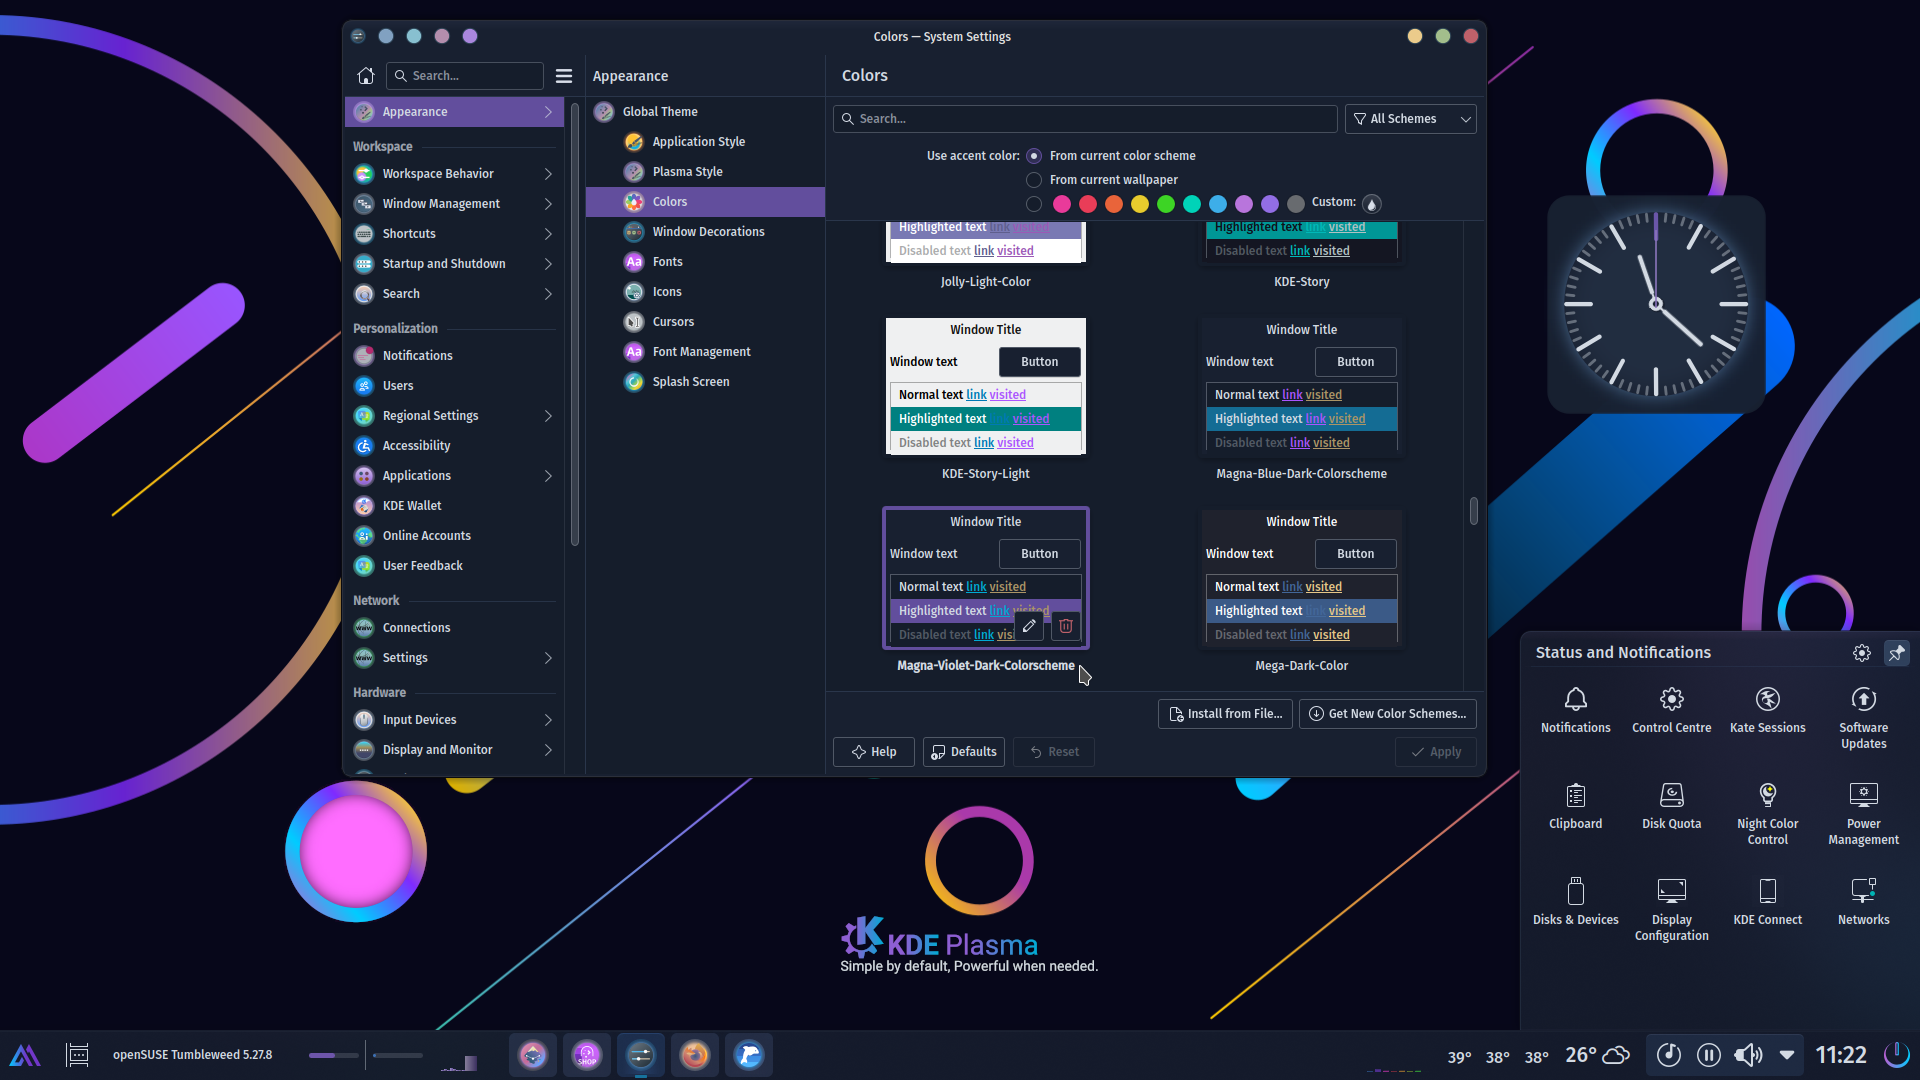Screen dimensions: 1920x1080
Task: Click the Defaults button
Action: [964, 752]
